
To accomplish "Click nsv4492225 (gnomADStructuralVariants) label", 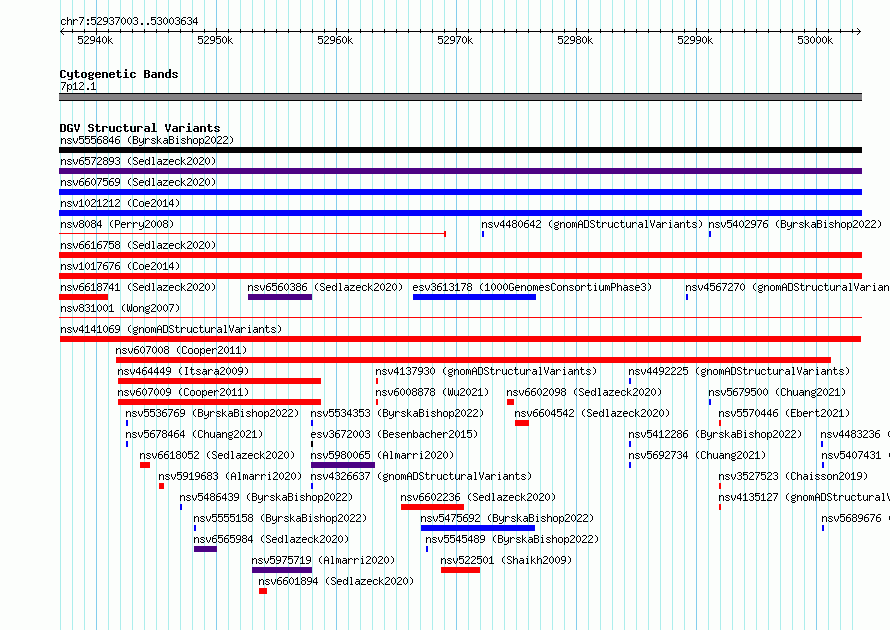I will [x=739, y=371].
